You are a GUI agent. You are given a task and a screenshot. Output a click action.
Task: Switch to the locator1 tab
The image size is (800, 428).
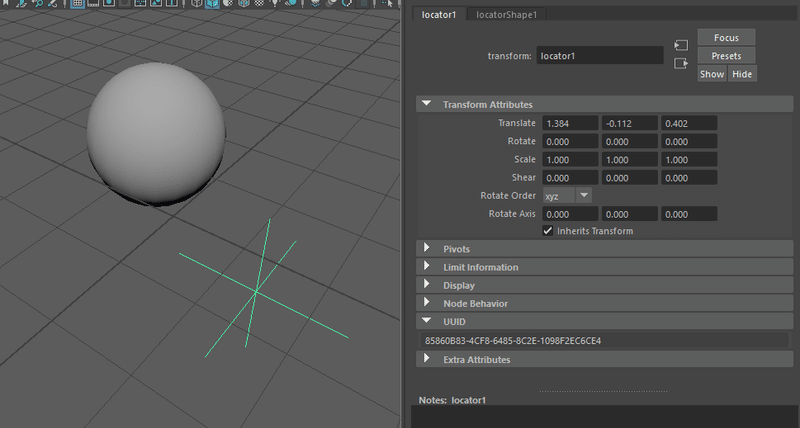click(439, 15)
